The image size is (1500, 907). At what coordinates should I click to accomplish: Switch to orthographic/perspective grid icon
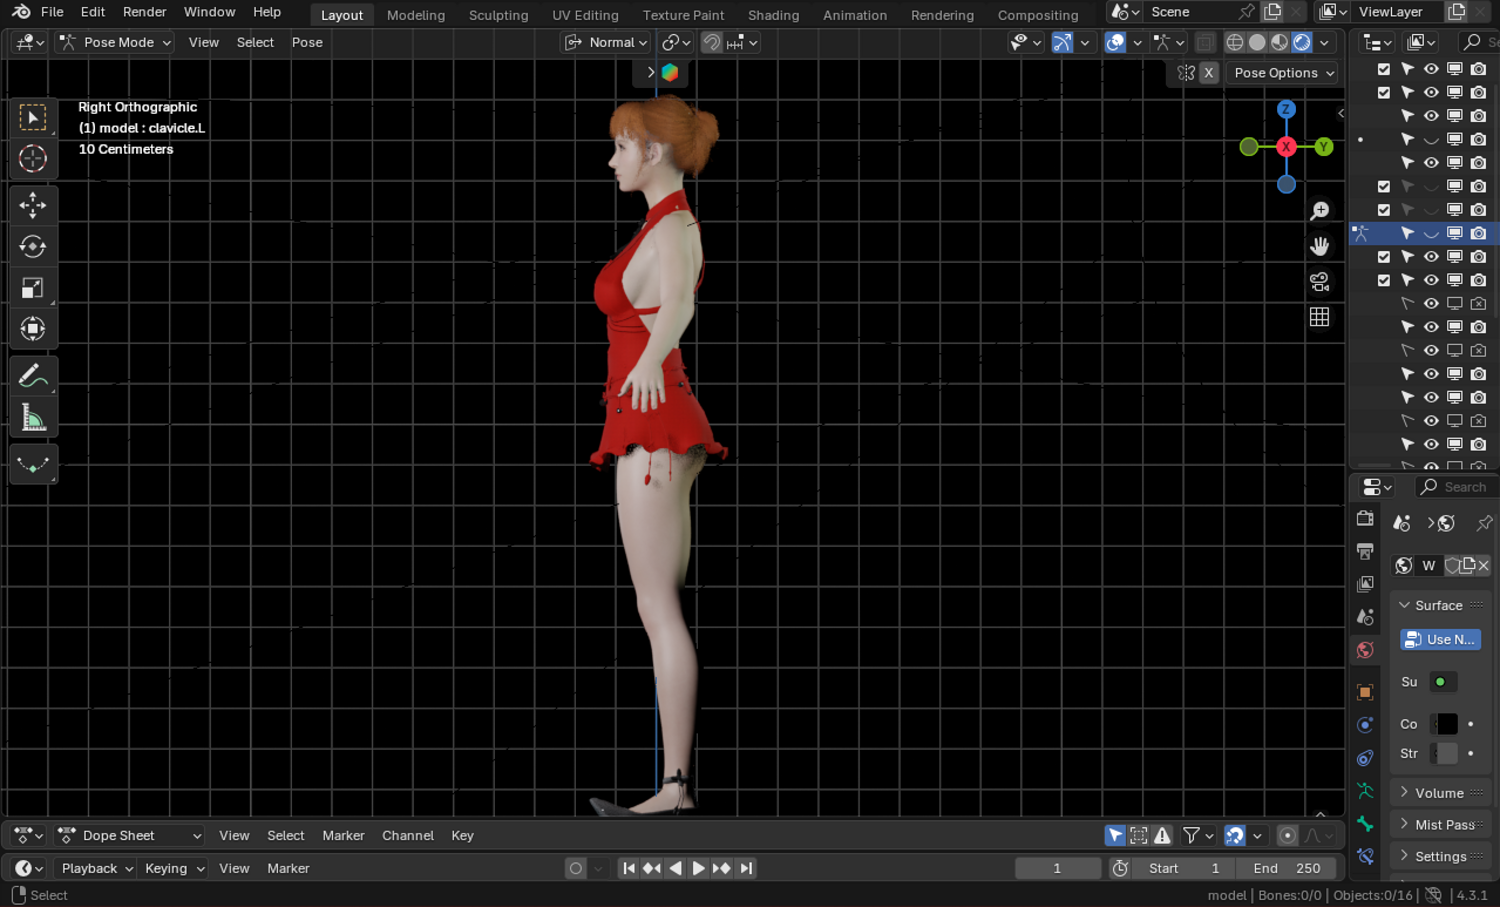click(x=1320, y=317)
